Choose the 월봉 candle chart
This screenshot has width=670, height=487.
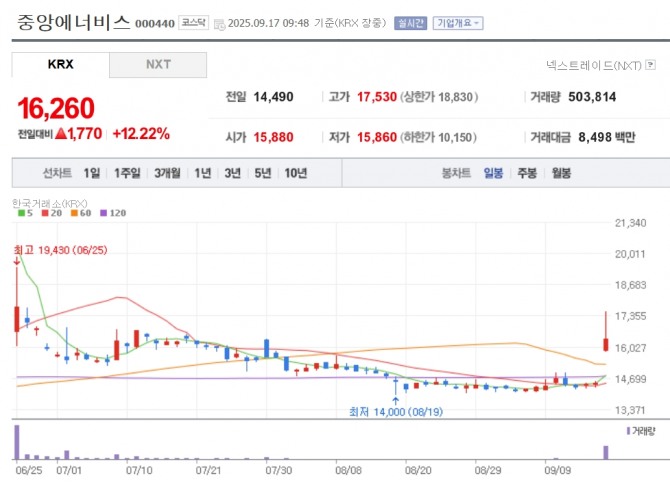coord(561,173)
